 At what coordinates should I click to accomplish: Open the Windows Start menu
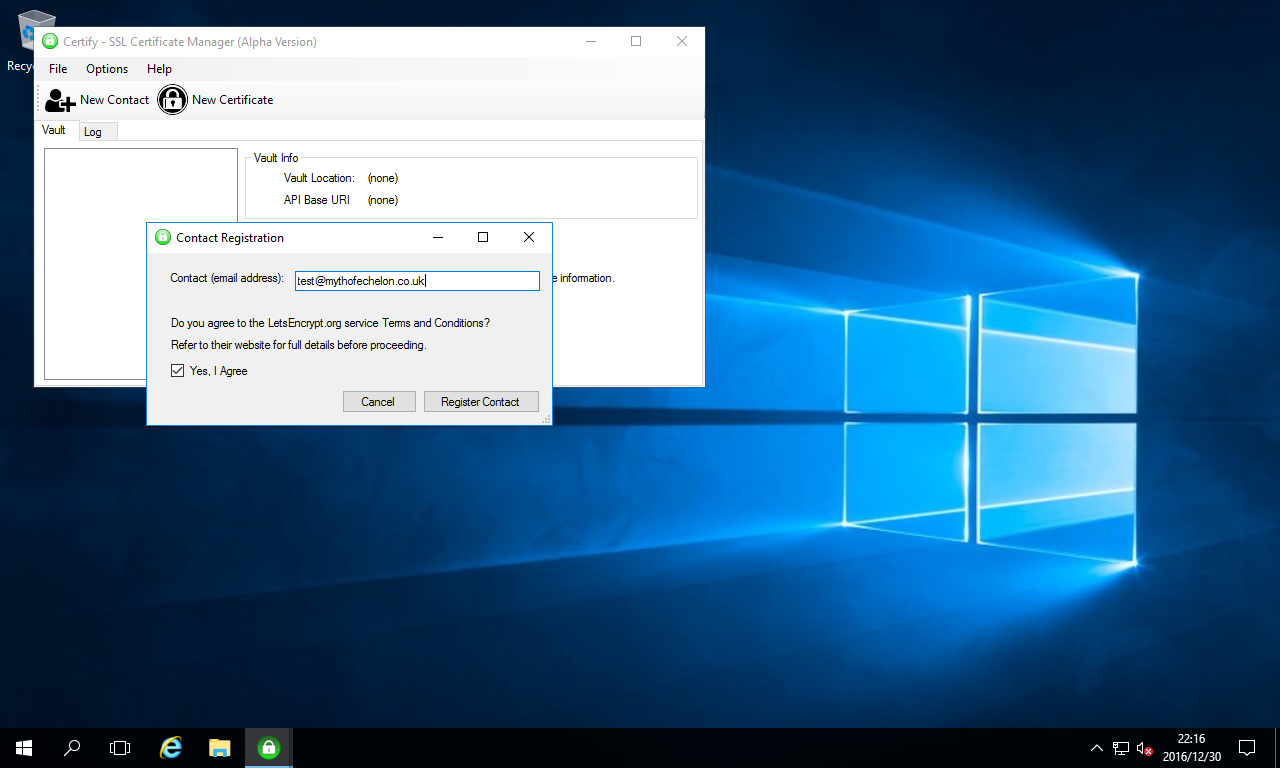[x=24, y=747]
